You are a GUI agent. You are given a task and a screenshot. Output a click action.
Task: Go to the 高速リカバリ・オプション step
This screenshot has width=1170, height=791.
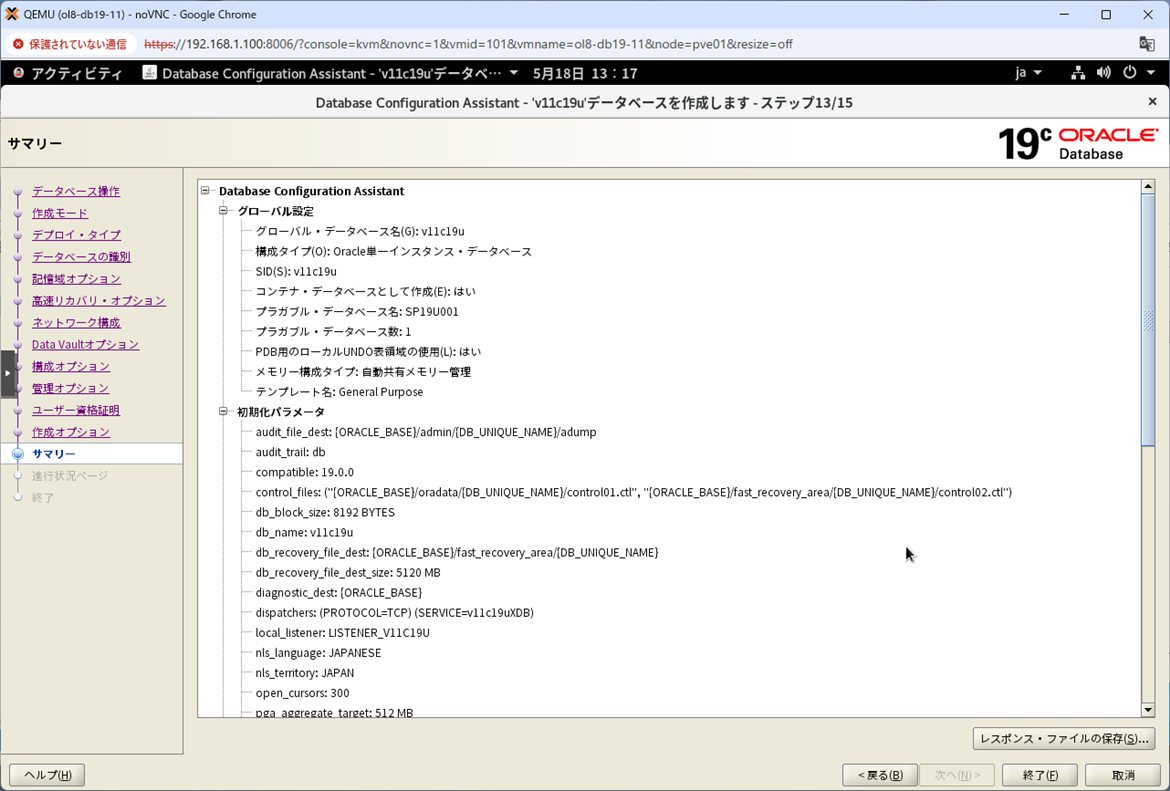pyautogui.click(x=98, y=301)
